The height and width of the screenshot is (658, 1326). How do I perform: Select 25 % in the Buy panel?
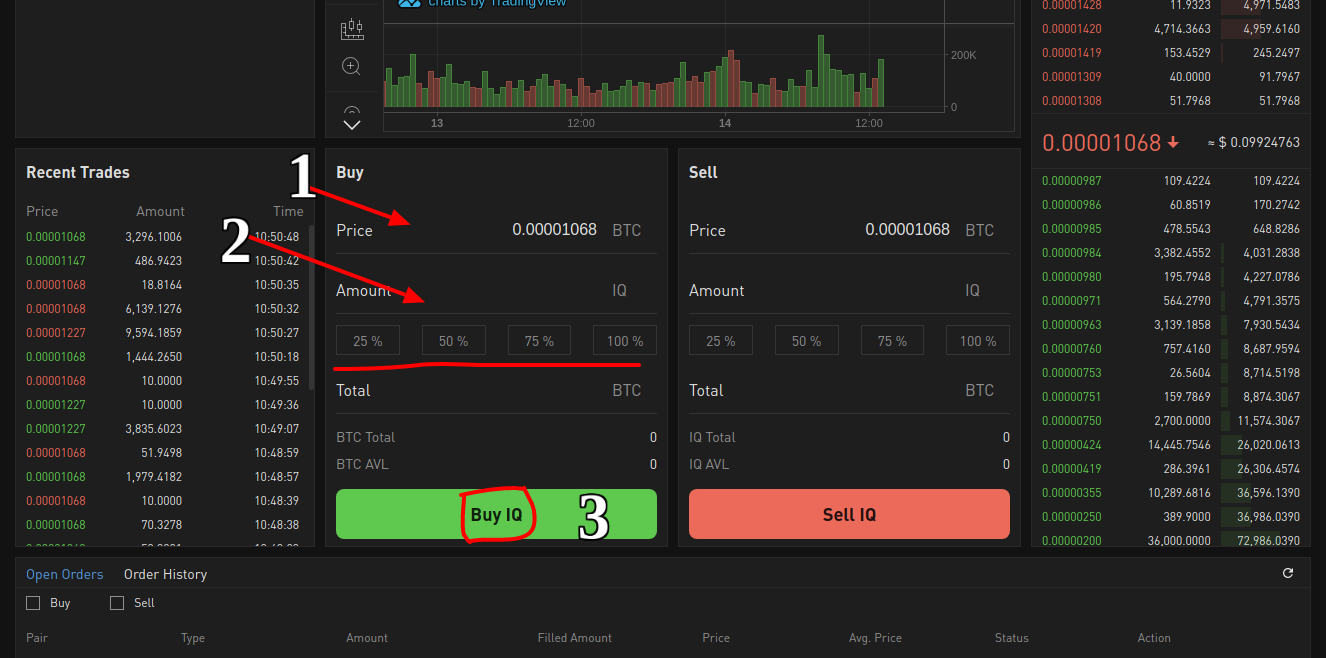point(368,341)
